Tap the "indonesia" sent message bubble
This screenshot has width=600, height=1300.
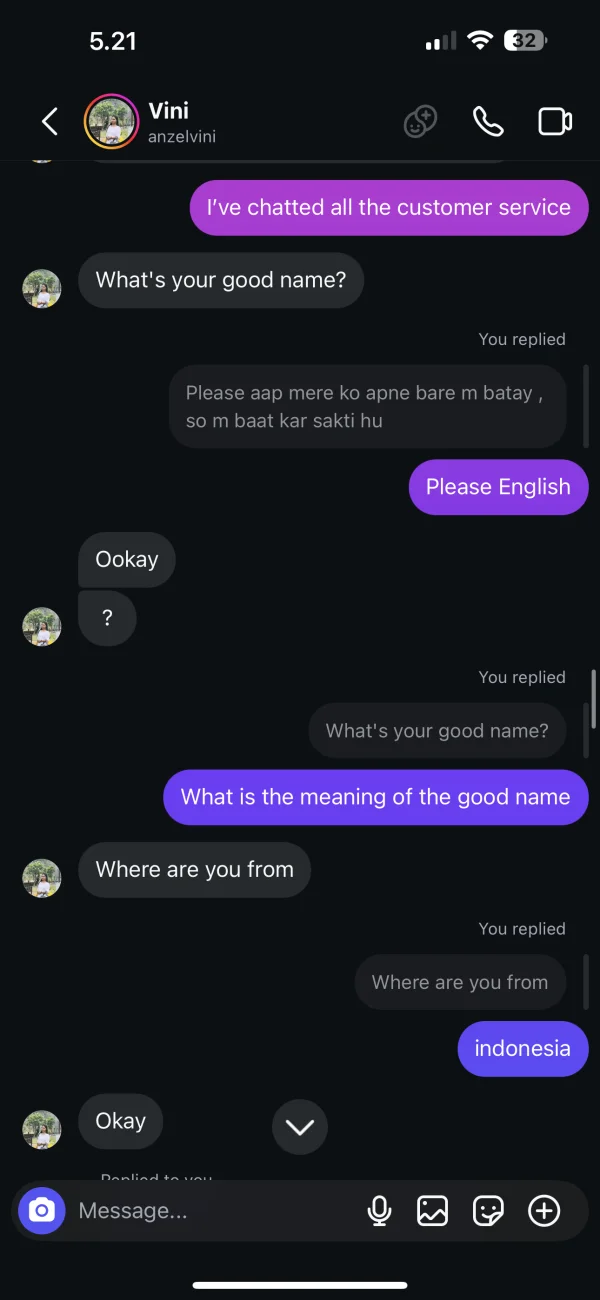tap(522, 1049)
